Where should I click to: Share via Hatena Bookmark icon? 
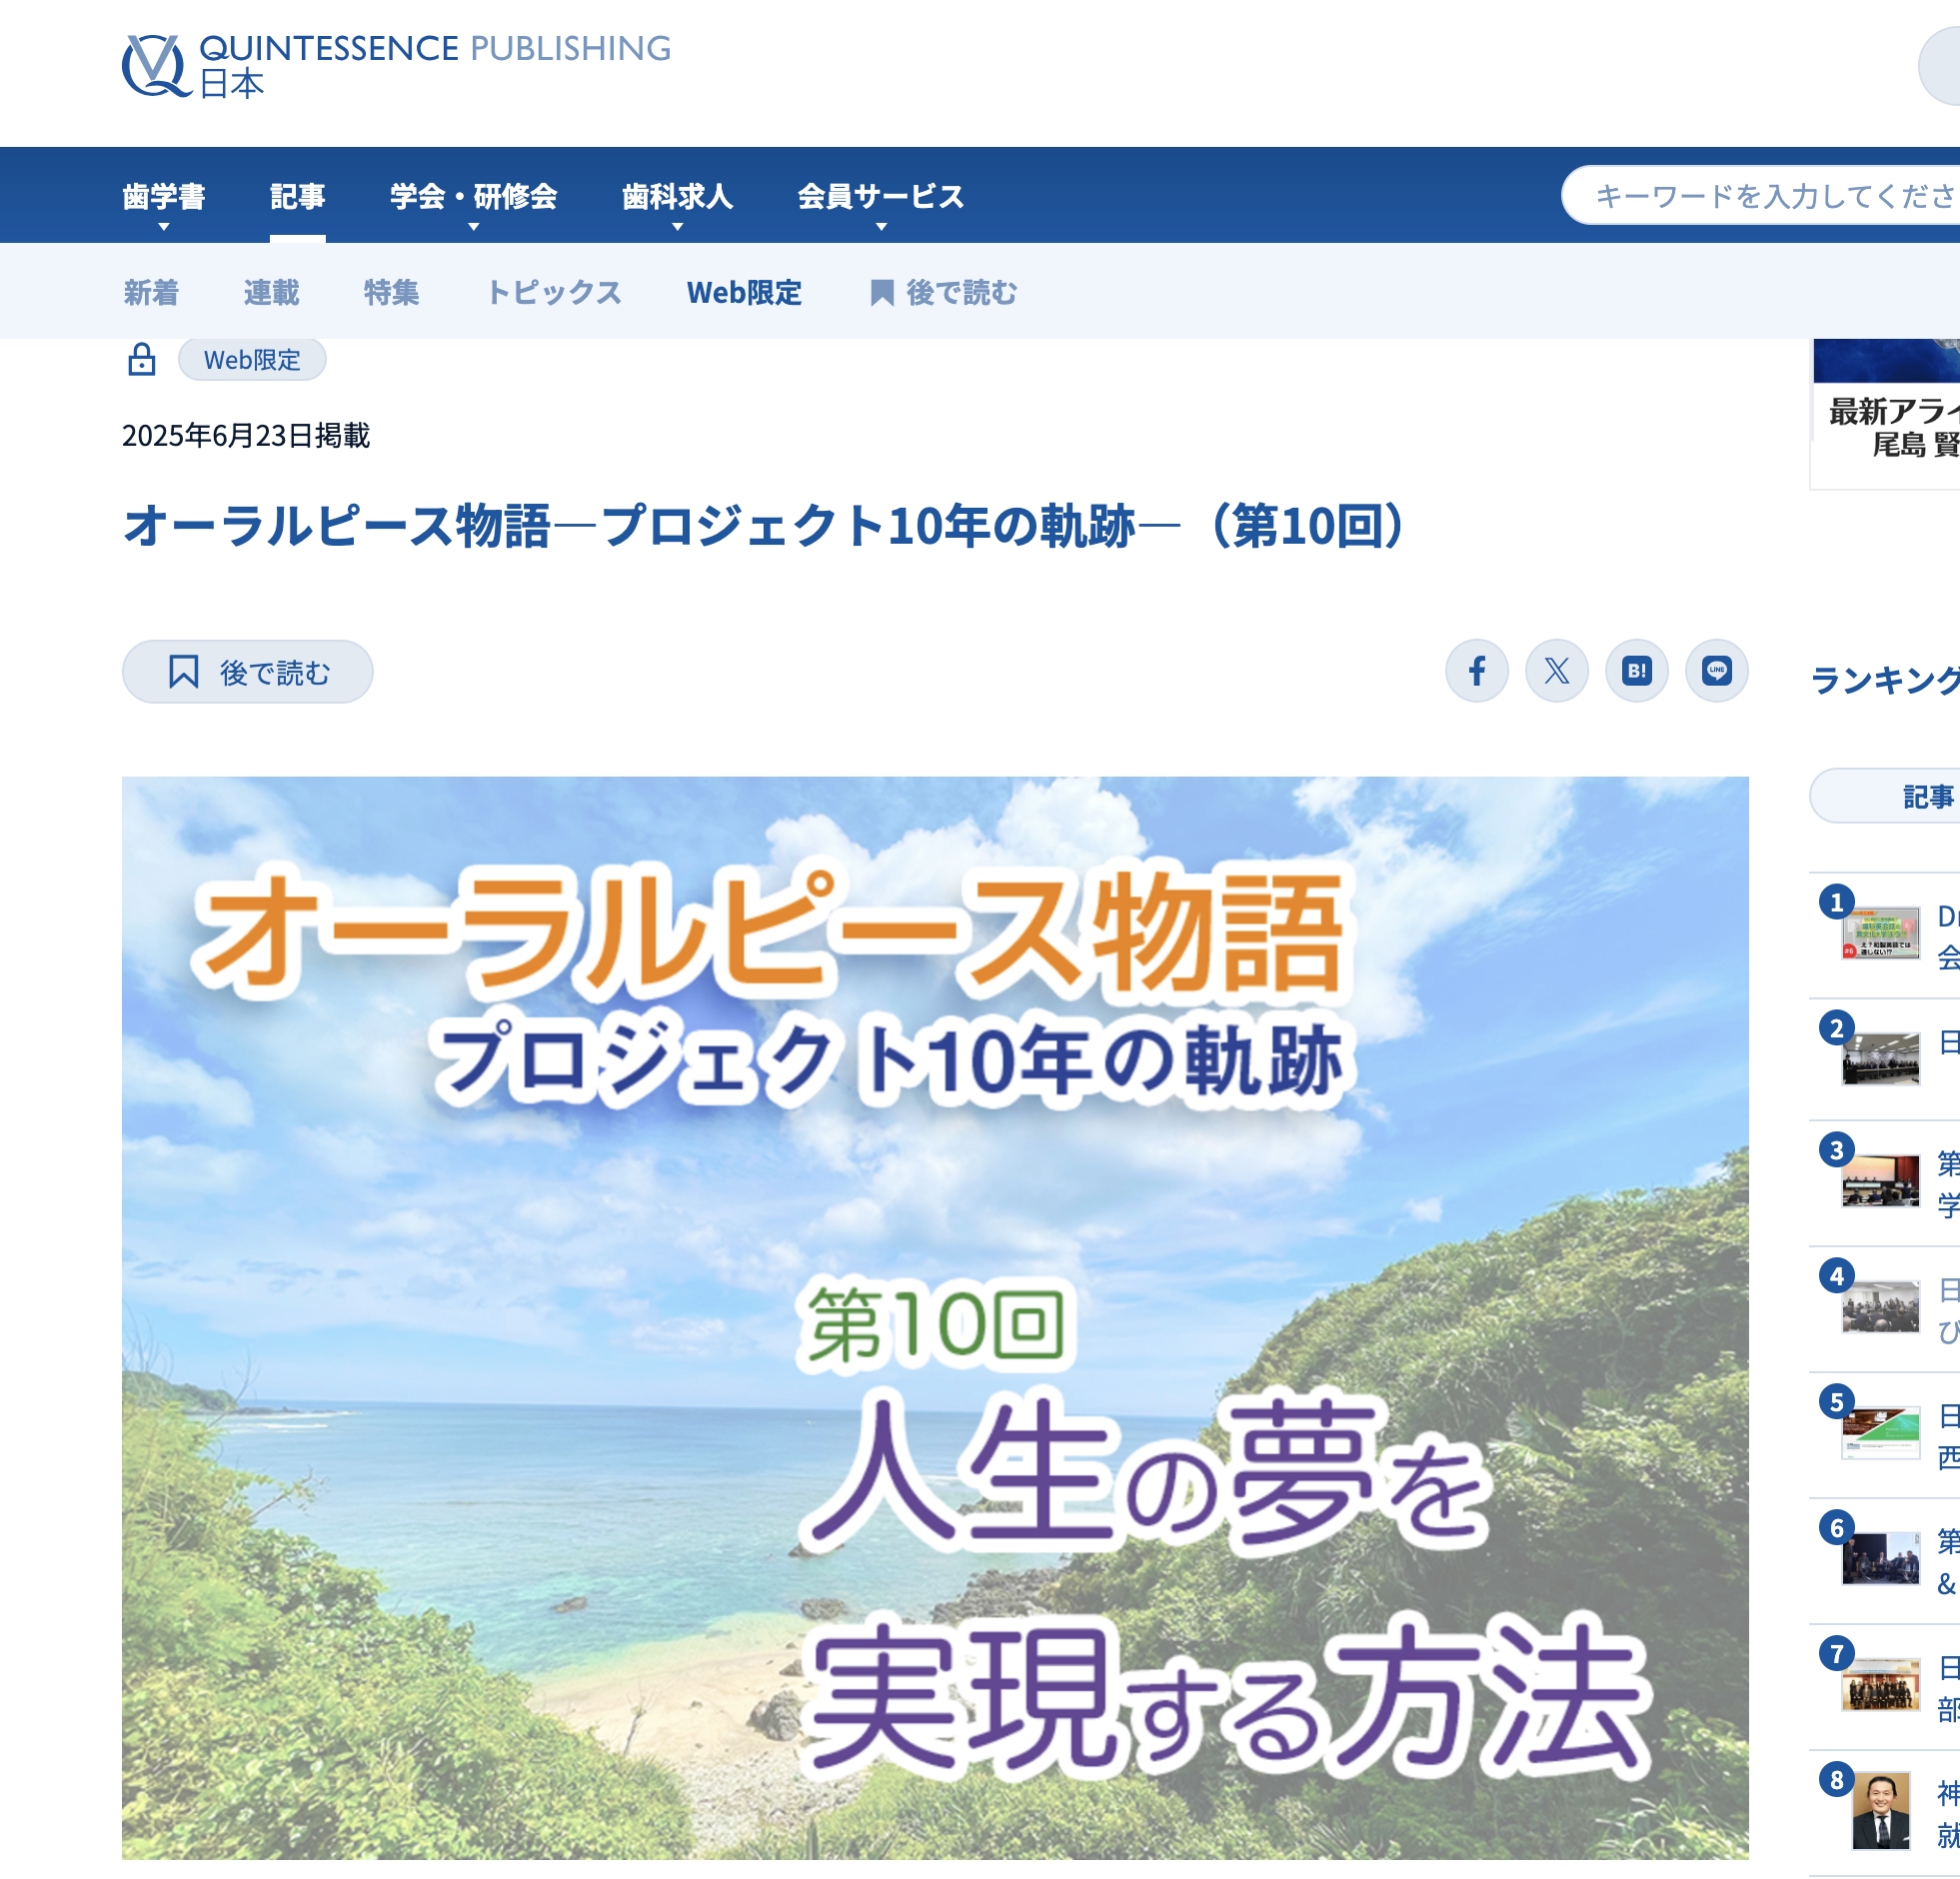point(1636,671)
